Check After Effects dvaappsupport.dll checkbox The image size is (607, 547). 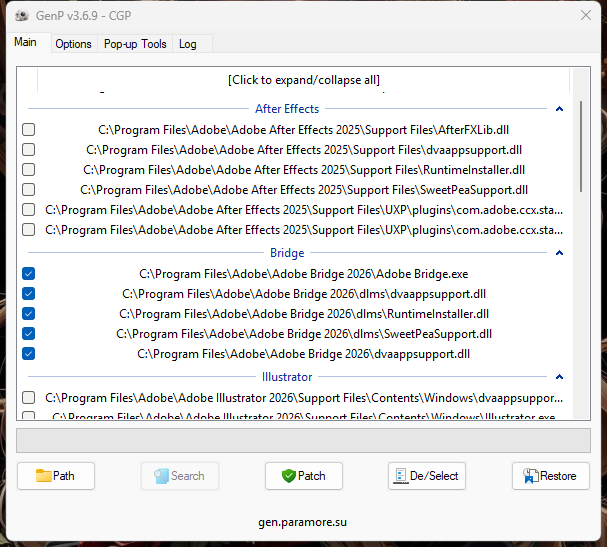click(x=29, y=149)
